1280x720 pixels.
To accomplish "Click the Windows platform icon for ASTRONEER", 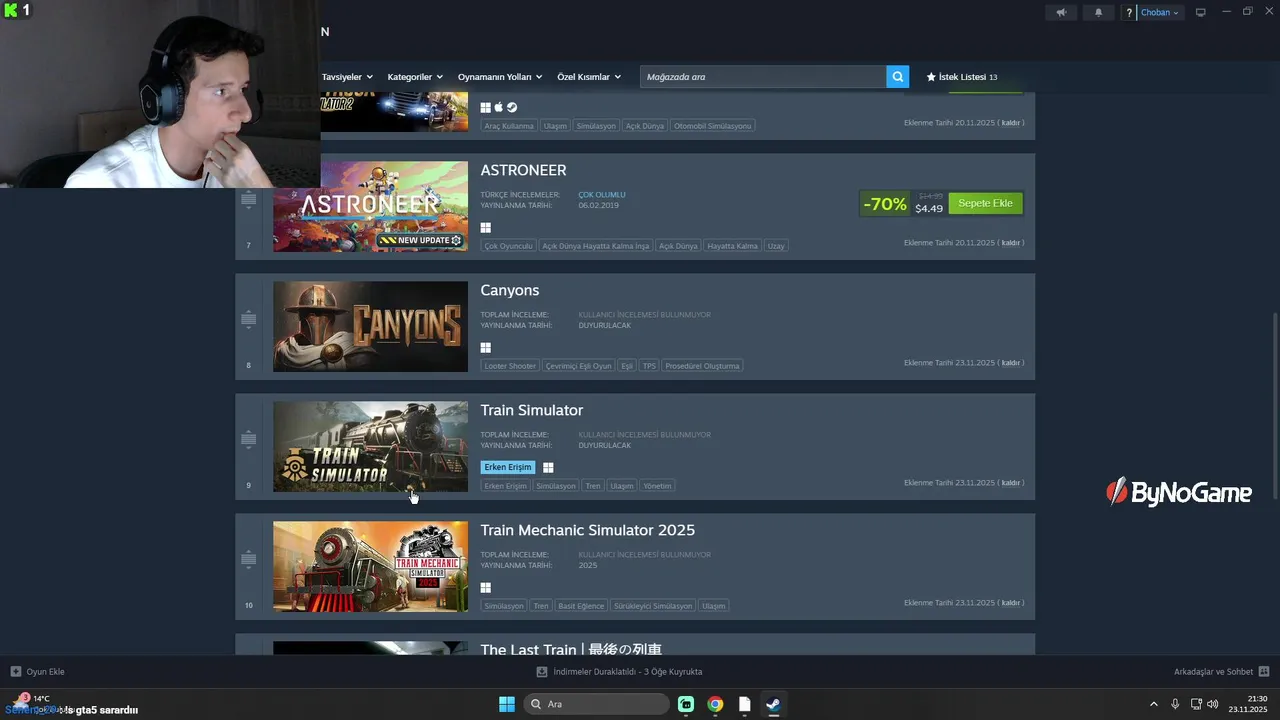I will 485,228.
